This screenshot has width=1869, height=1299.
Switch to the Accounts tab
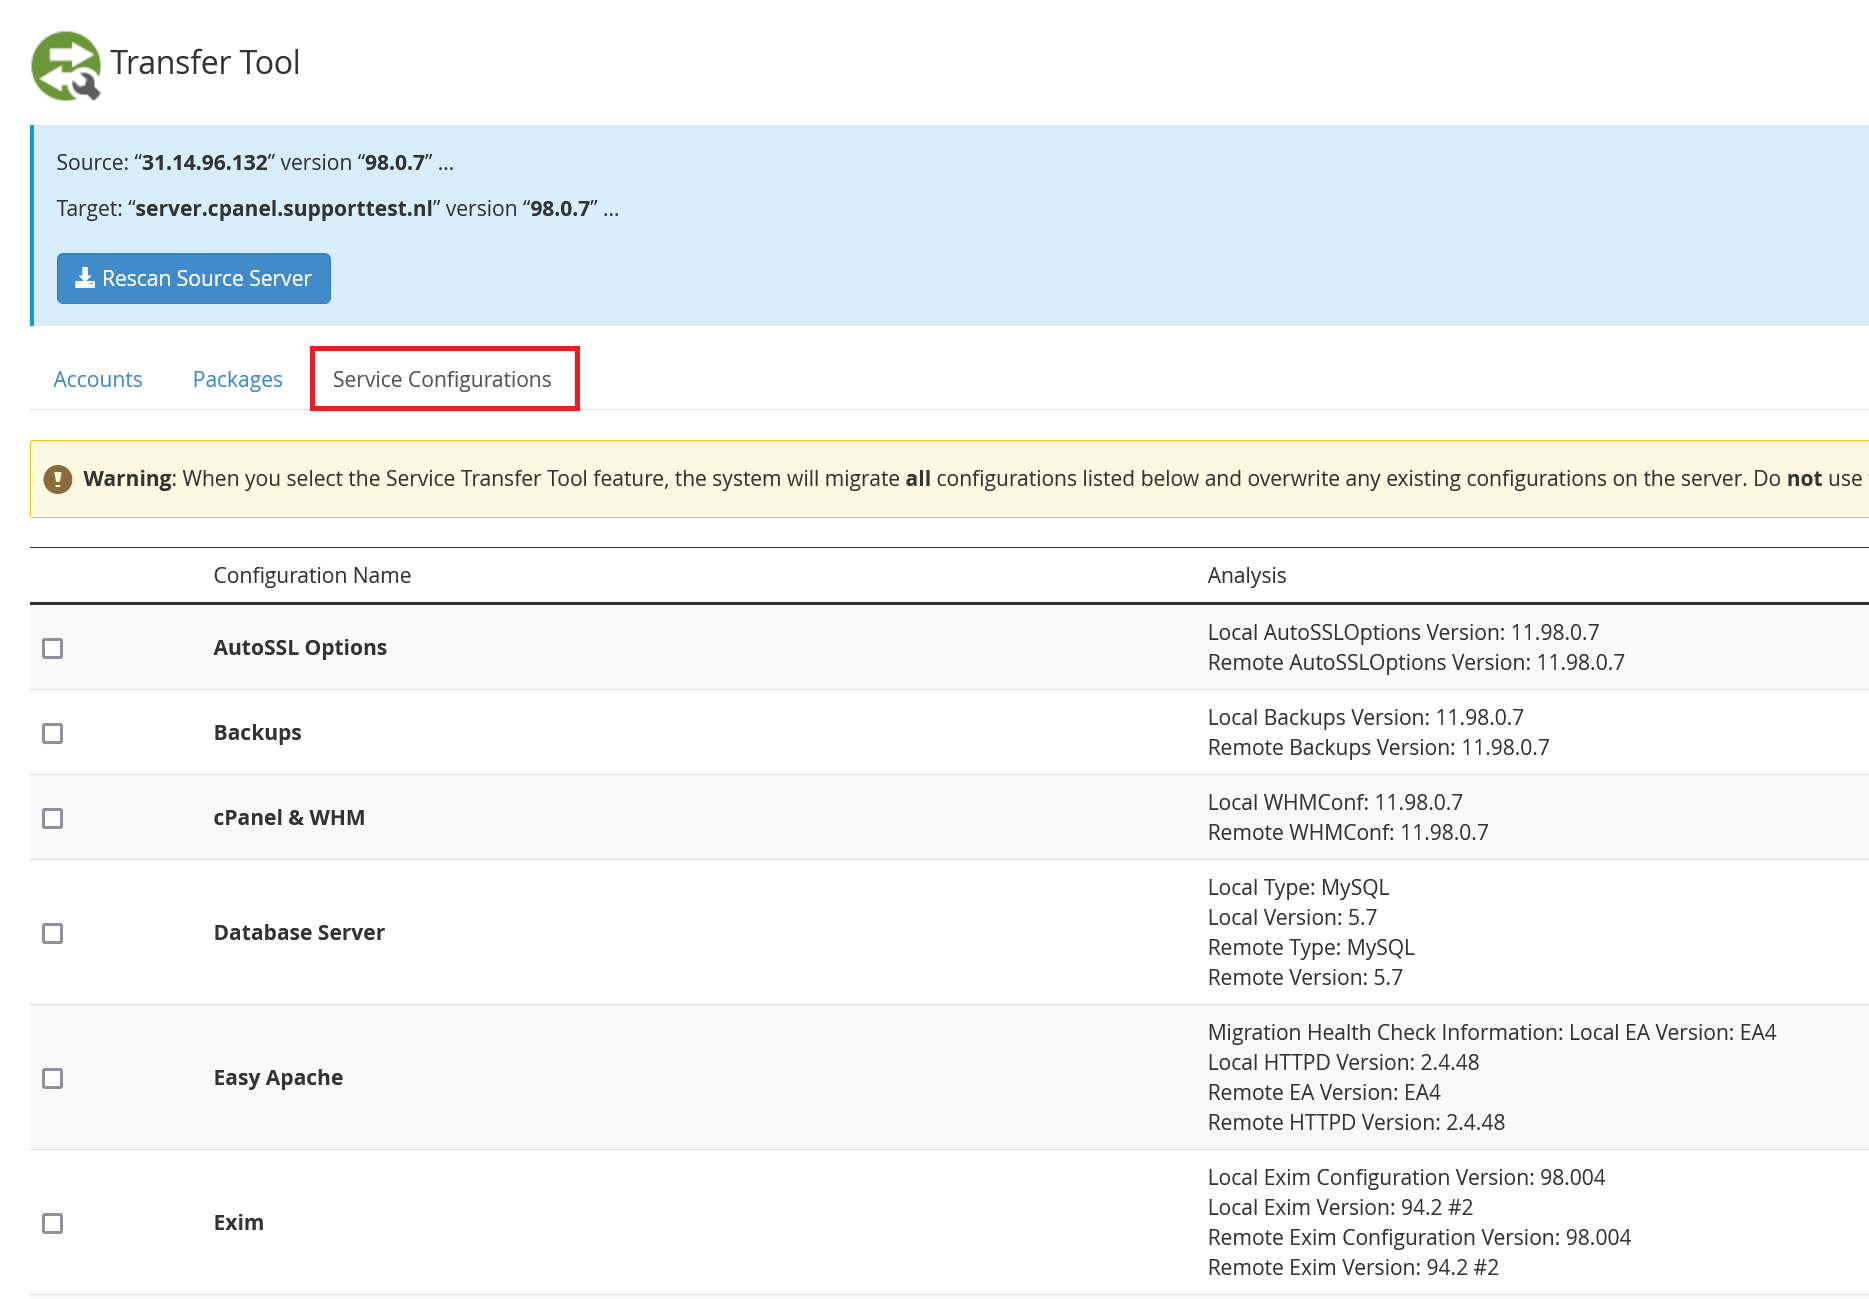coord(98,380)
